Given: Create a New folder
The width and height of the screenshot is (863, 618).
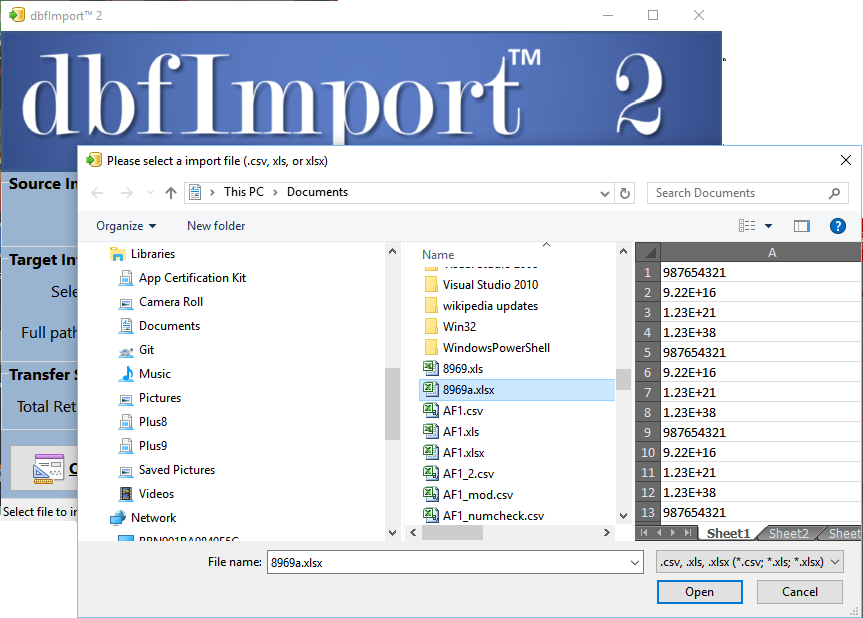Looking at the screenshot, I should (x=216, y=226).
